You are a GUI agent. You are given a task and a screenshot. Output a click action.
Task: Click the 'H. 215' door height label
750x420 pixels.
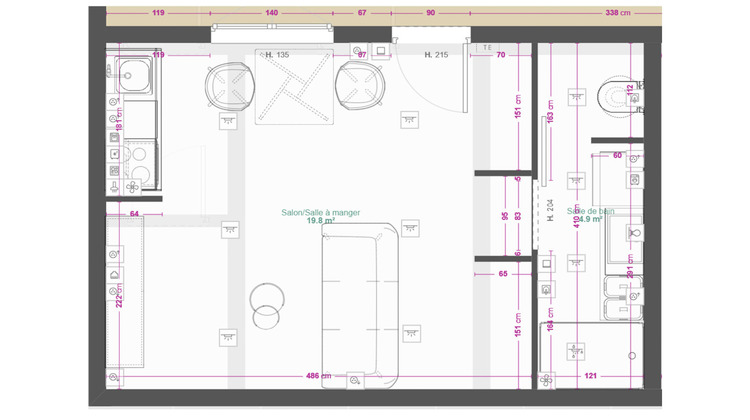pyautogui.click(x=436, y=55)
